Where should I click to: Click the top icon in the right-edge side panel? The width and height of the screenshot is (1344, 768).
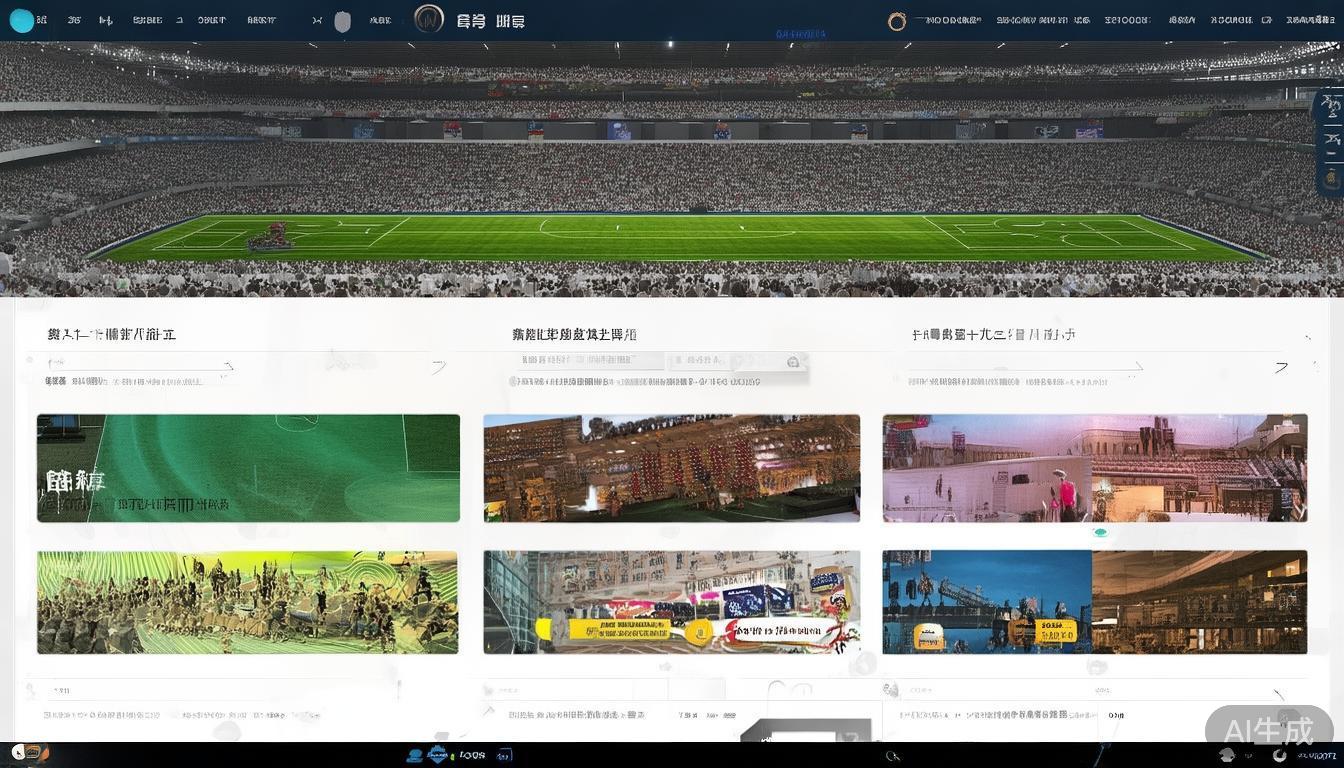[x=1331, y=105]
